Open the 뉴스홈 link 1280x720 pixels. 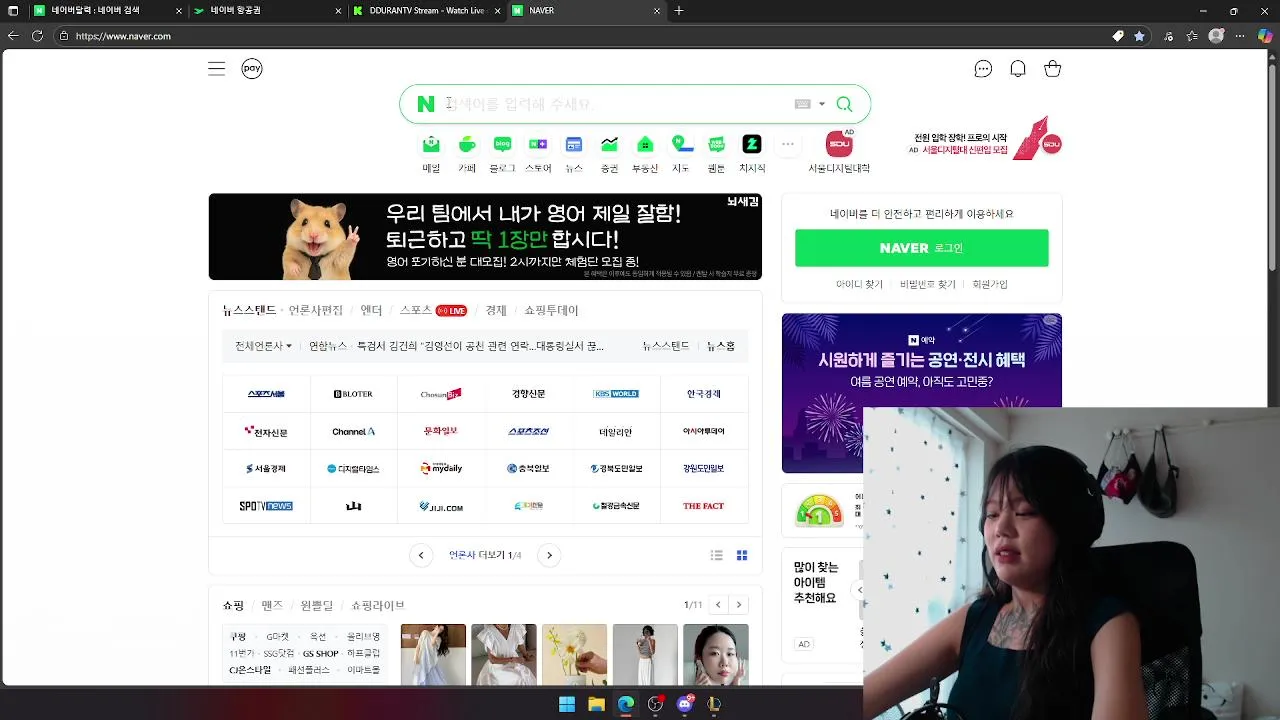click(721, 346)
